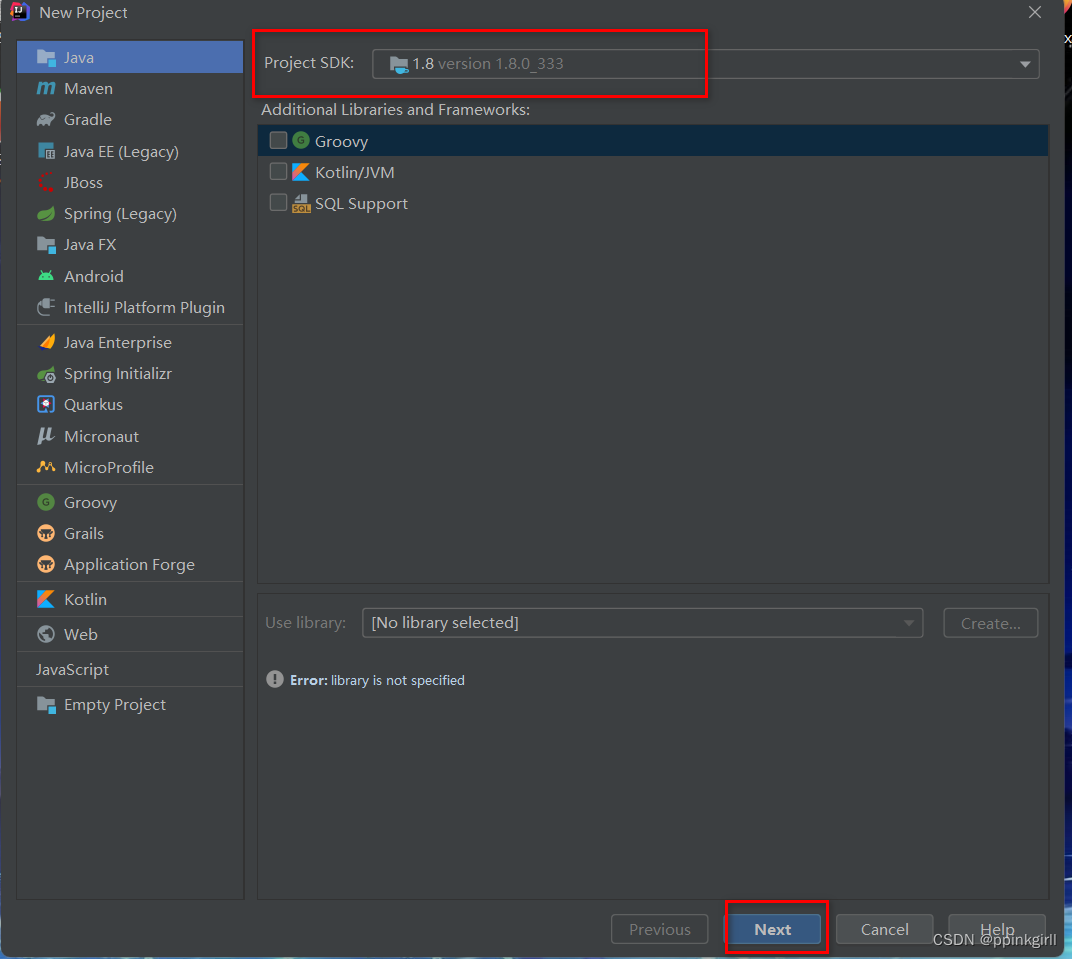Select JavaScript project type
Screen dimensions: 1072x959
point(72,670)
